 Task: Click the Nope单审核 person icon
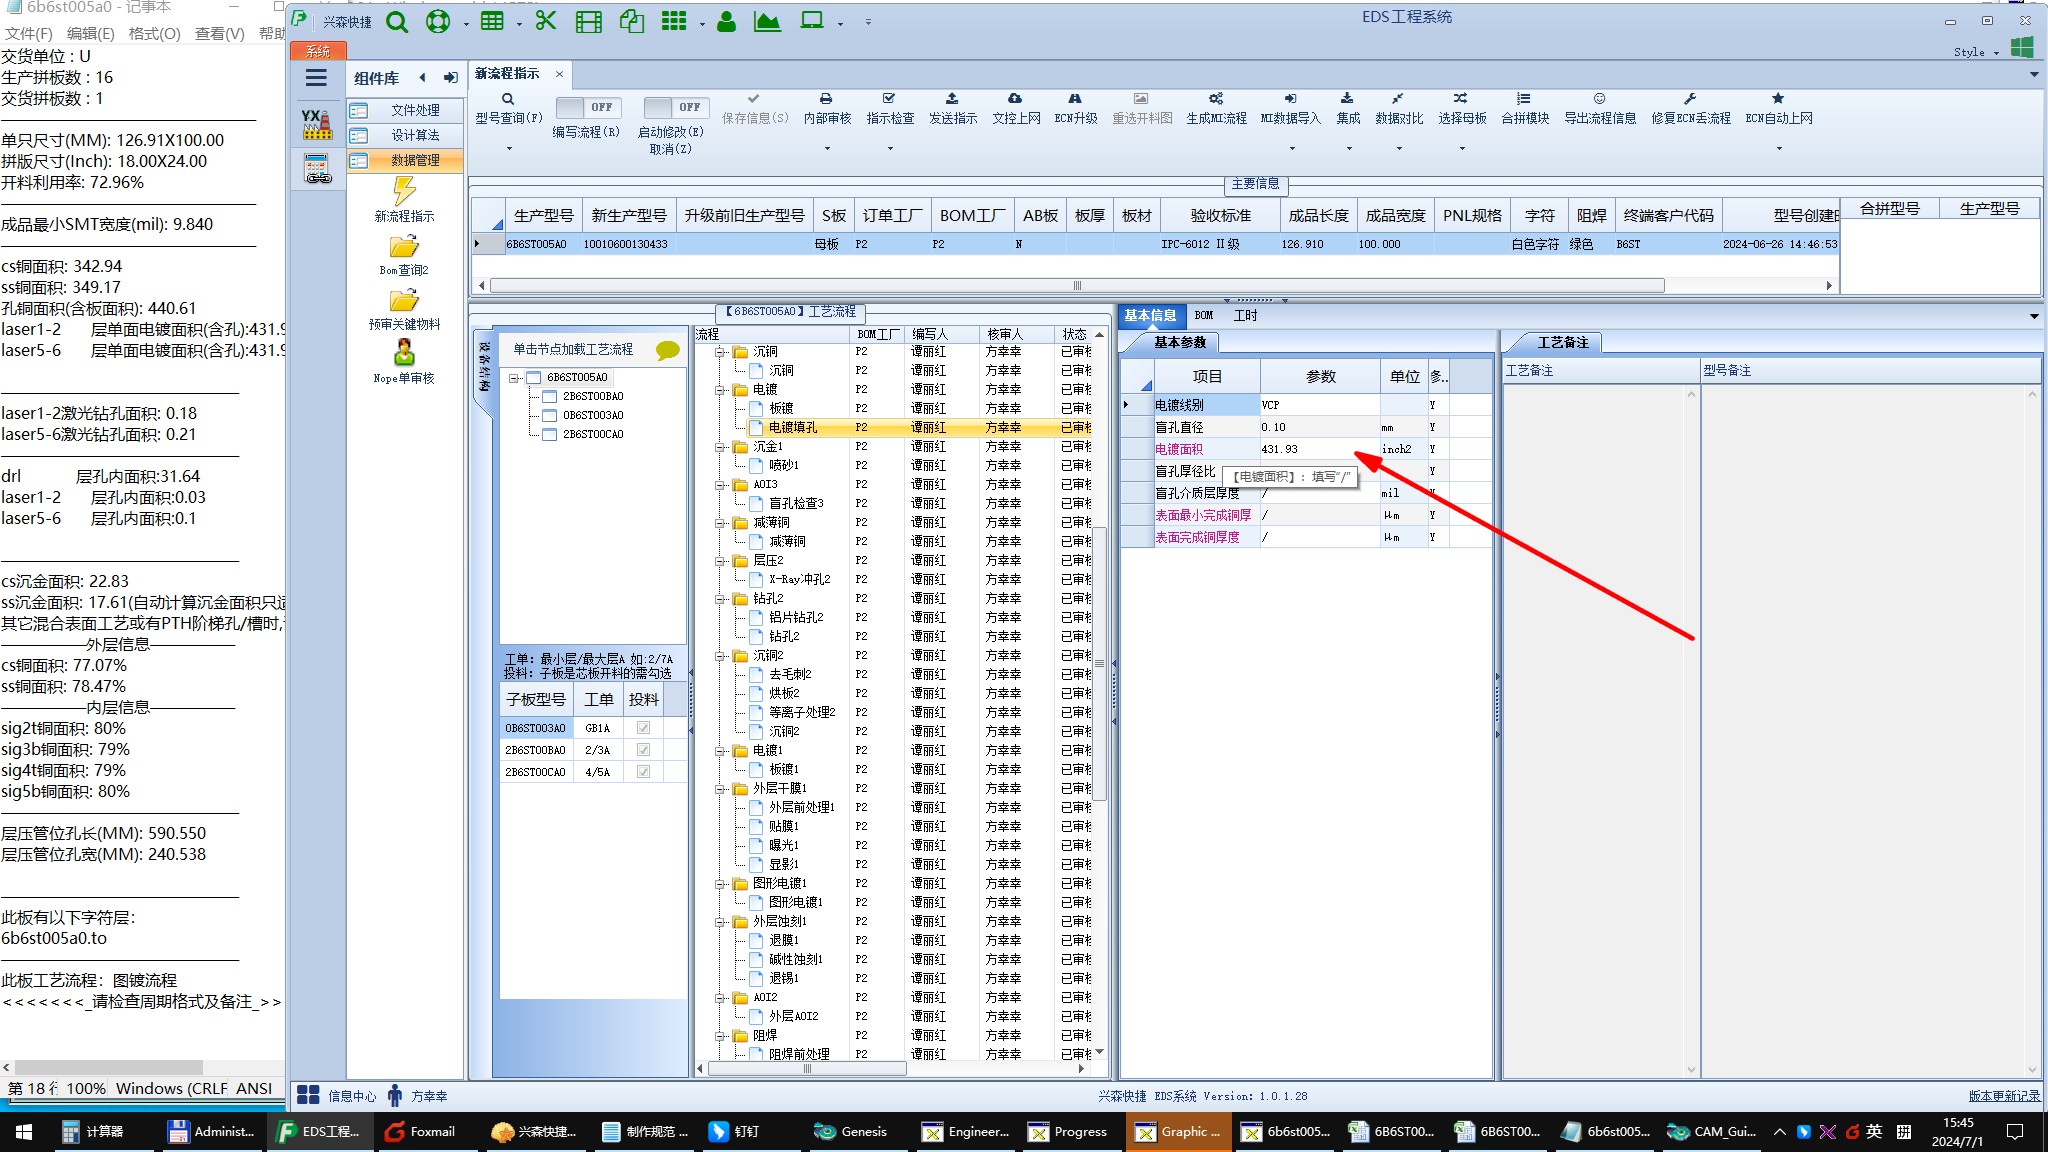click(404, 353)
